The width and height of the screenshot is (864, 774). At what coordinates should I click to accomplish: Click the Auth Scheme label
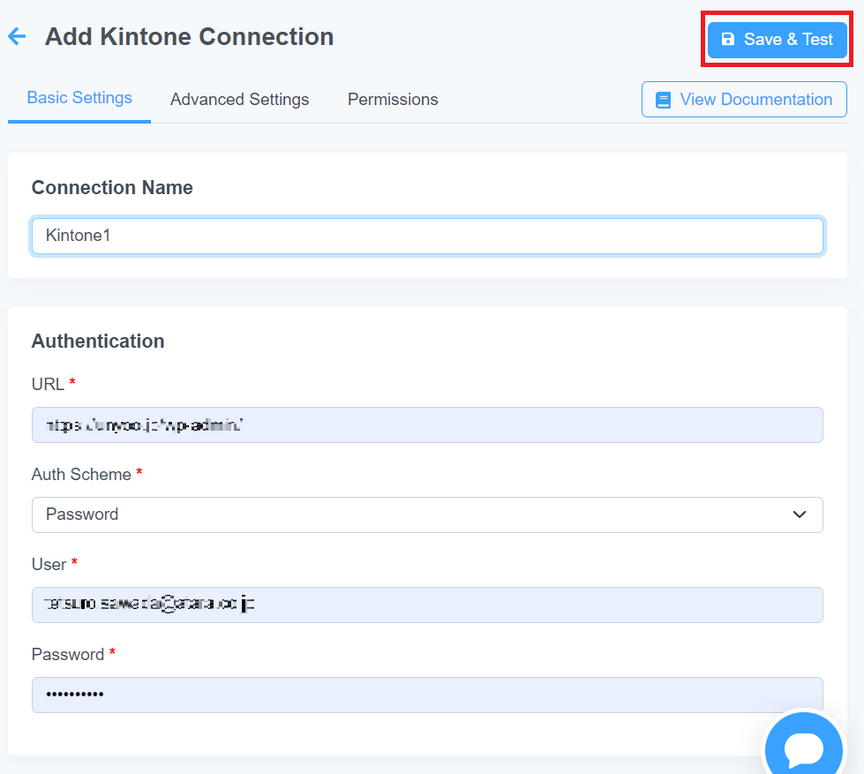[x=81, y=474]
